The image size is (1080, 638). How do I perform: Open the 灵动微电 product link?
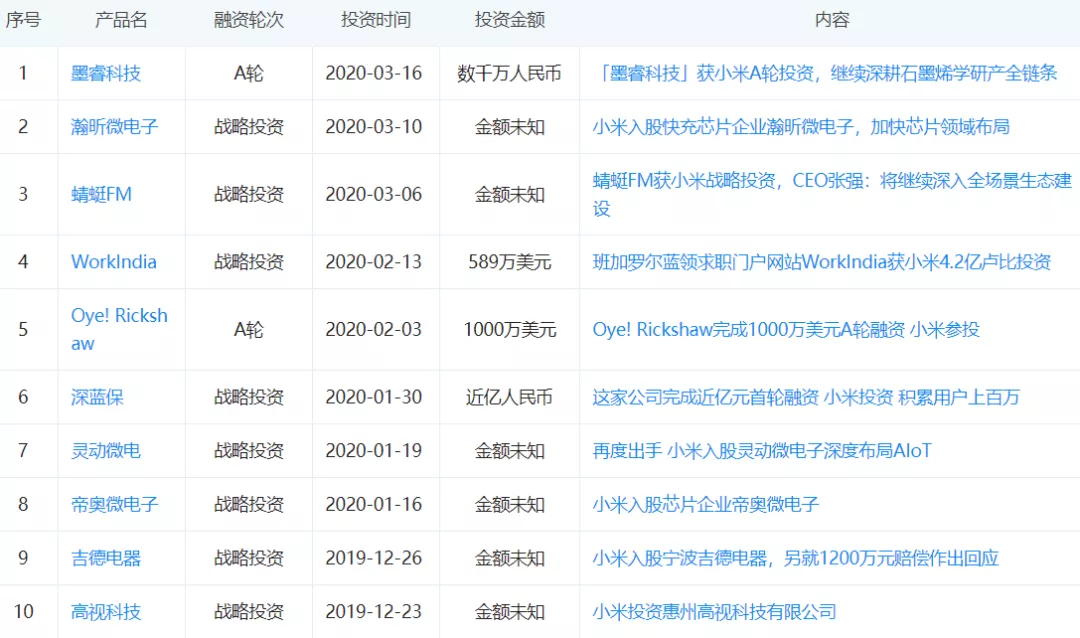(105, 451)
